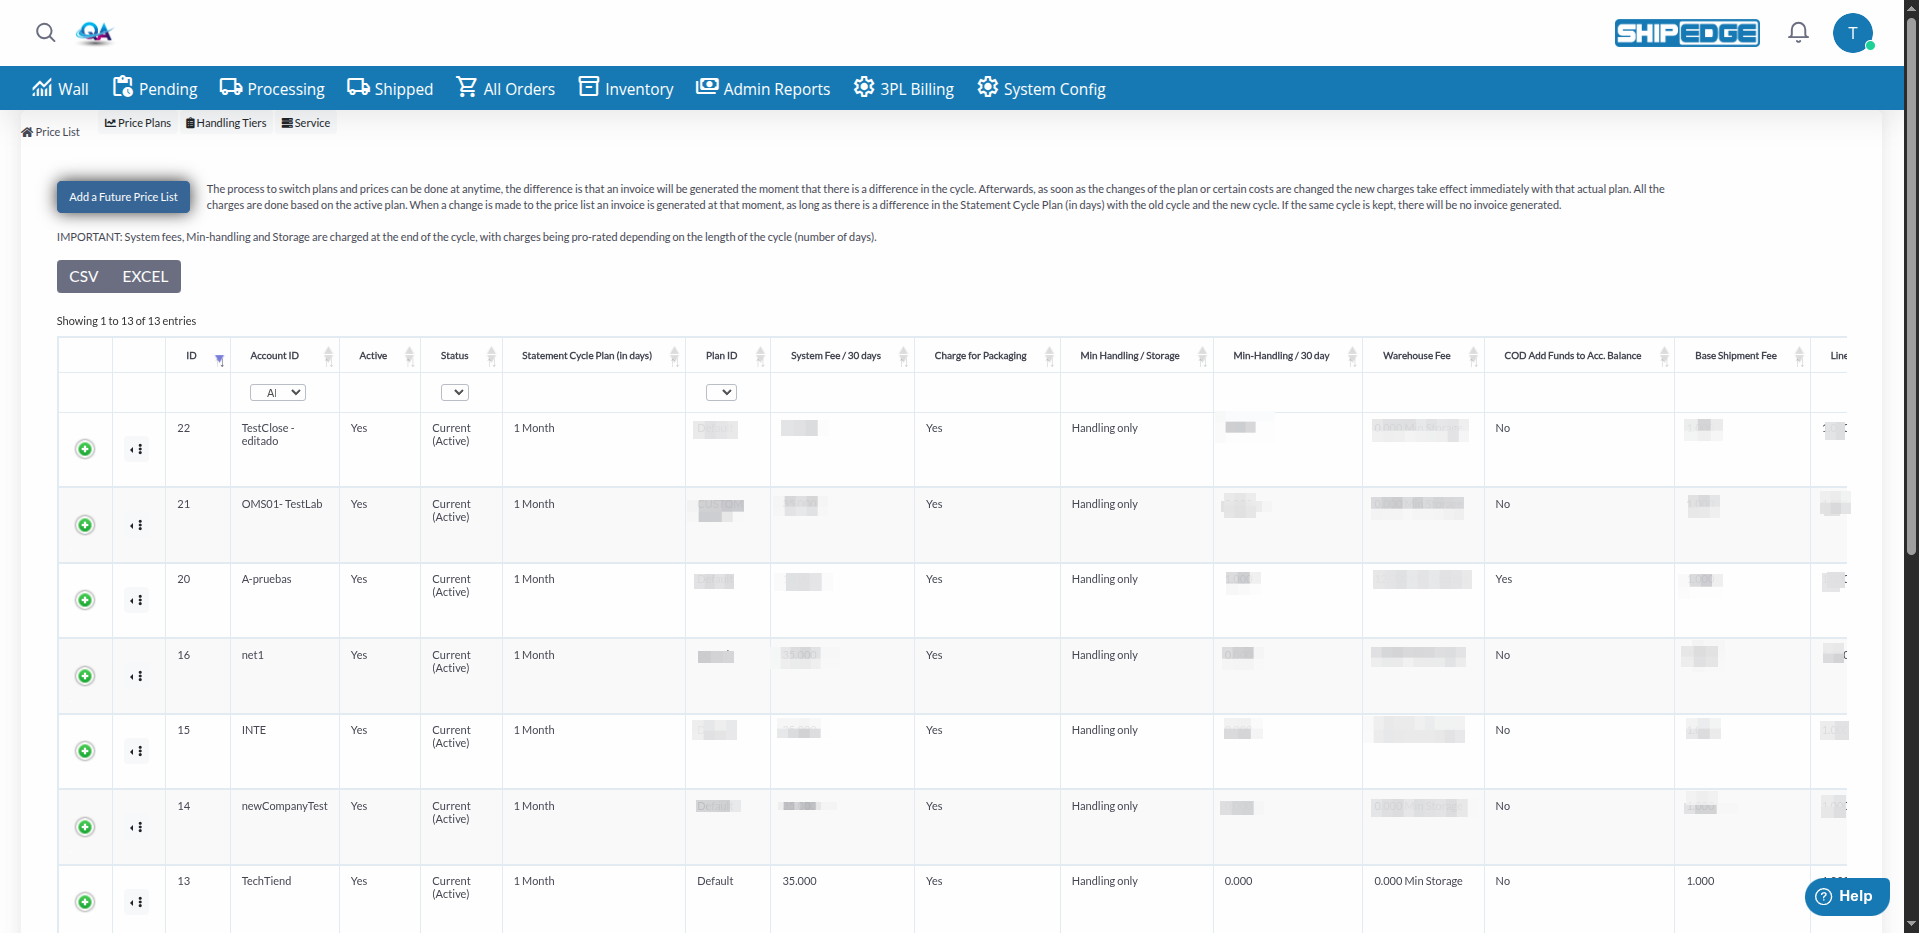1919x933 pixels.
Task: Open the 3PL Billing gear icon
Action: pos(862,88)
